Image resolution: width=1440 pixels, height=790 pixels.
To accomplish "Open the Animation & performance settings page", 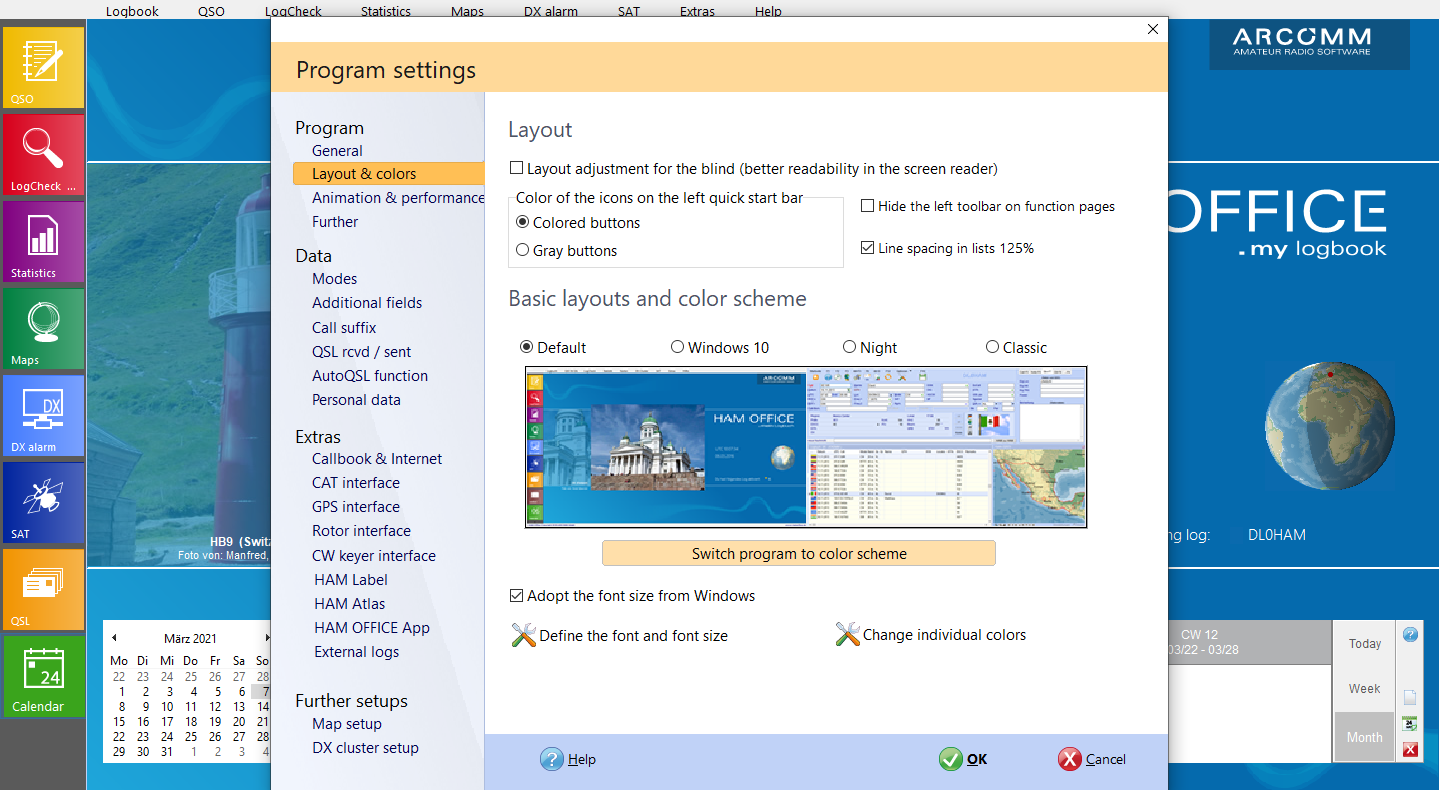I will tap(398, 198).
